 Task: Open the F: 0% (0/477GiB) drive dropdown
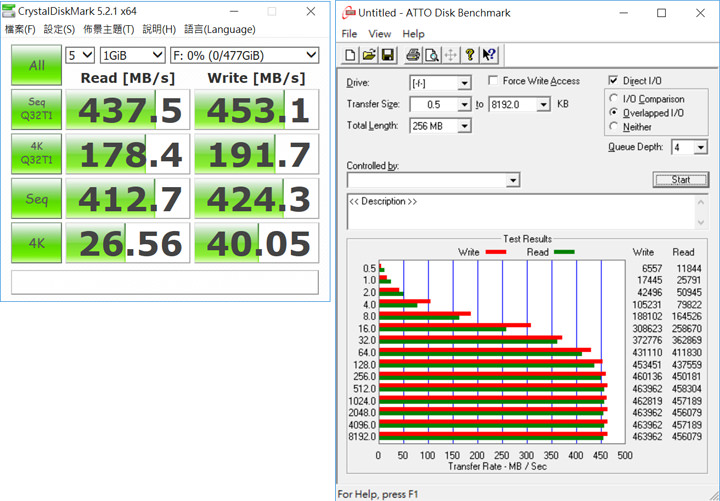[244, 56]
